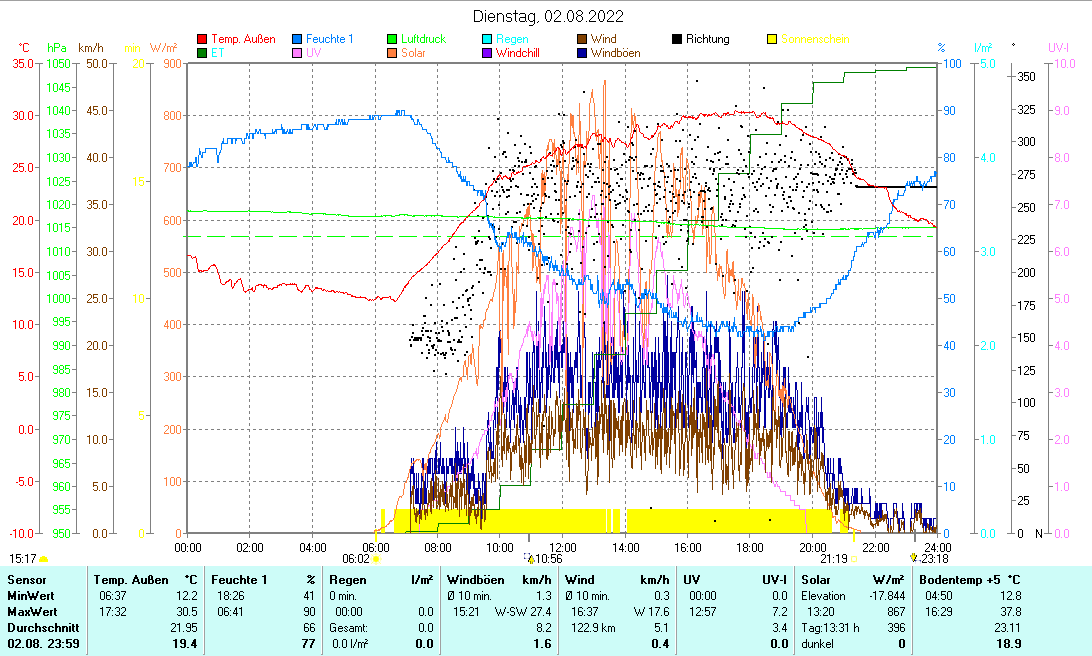This screenshot has height=656, width=1092.
Task: Click the chart title 'Dienstag, 02.08.2022'
Action: click(548, 16)
